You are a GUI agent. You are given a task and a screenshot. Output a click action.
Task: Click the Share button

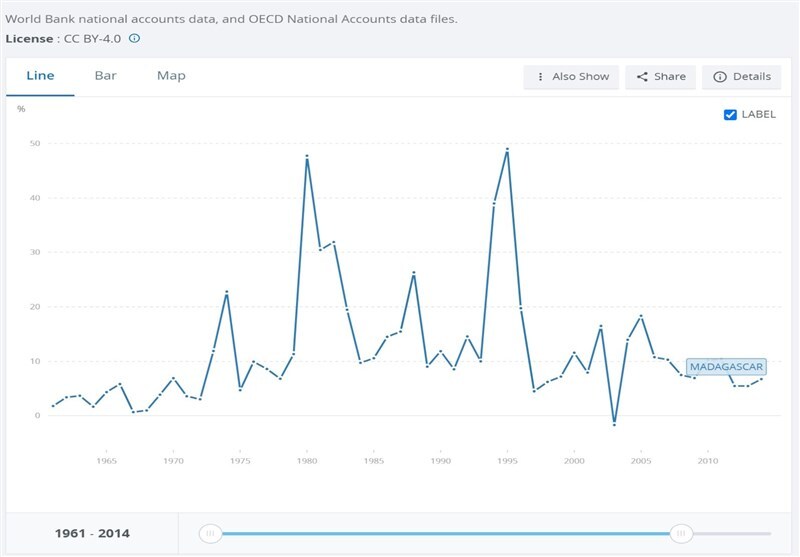(x=660, y=77)
